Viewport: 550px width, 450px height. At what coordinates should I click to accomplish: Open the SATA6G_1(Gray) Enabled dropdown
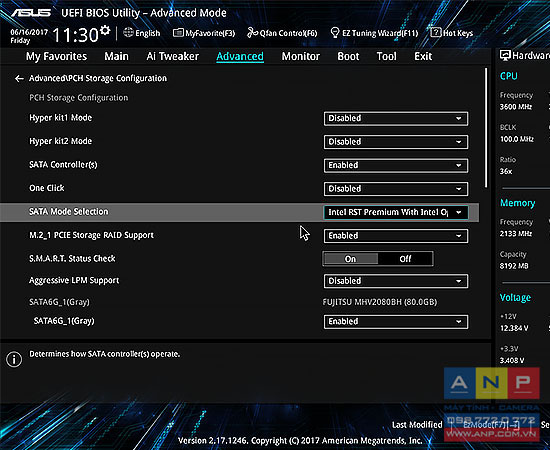pos(396,322)
